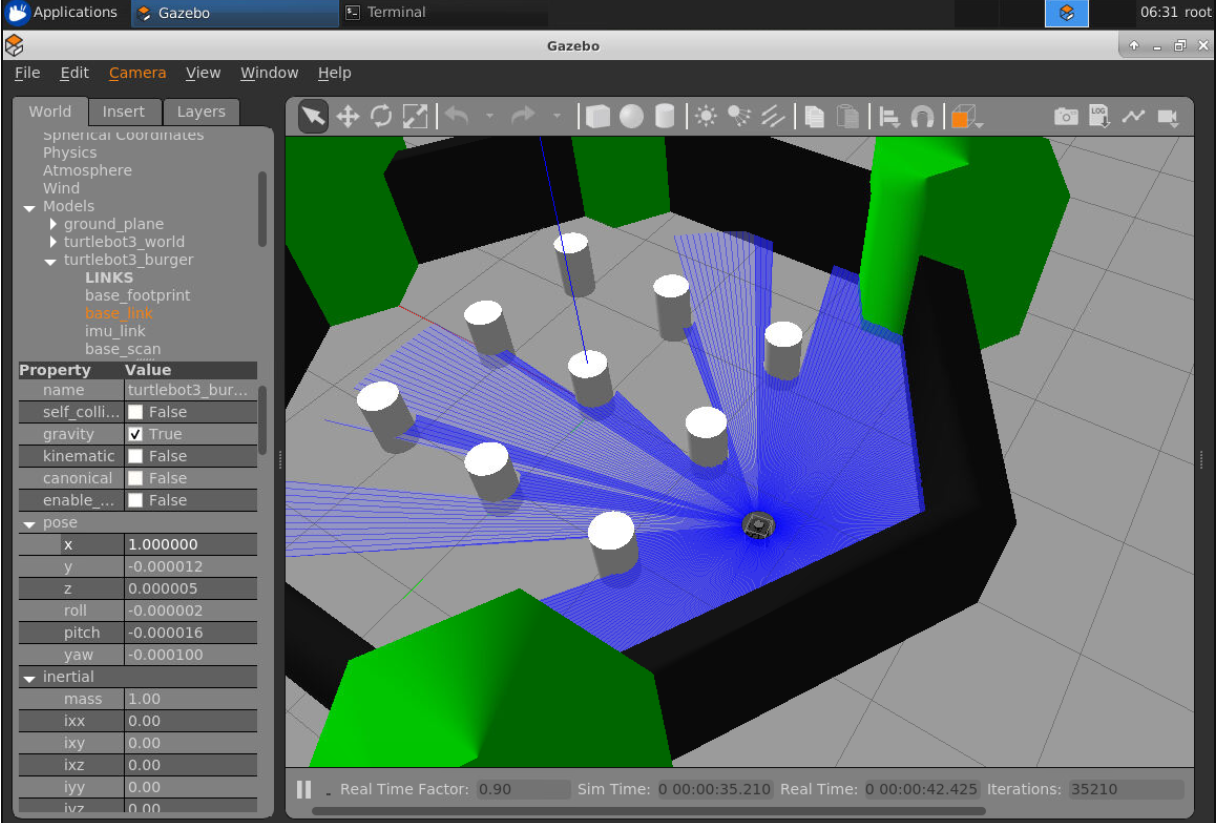
Task: Open the Camera menu
Action: click(137, 73)
